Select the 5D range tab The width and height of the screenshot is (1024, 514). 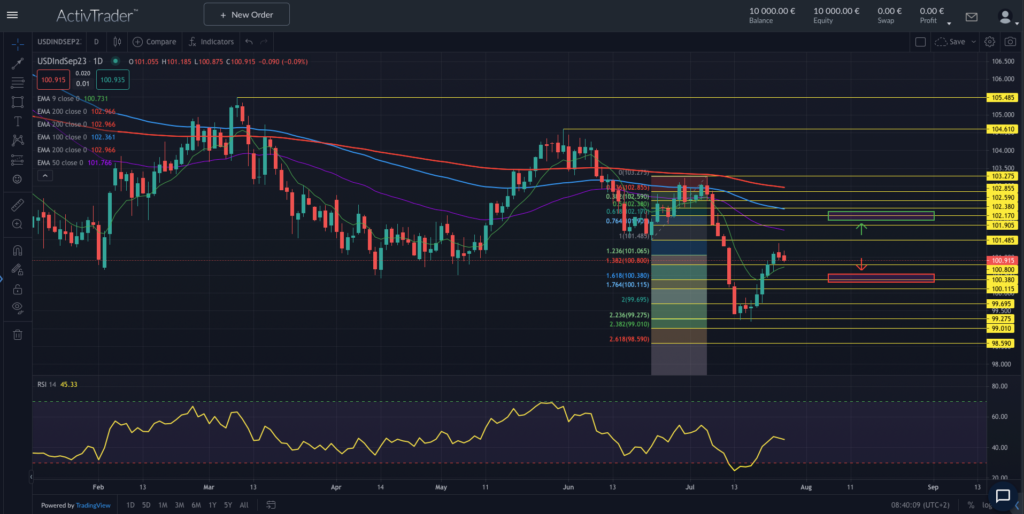[x=146, y=505]
